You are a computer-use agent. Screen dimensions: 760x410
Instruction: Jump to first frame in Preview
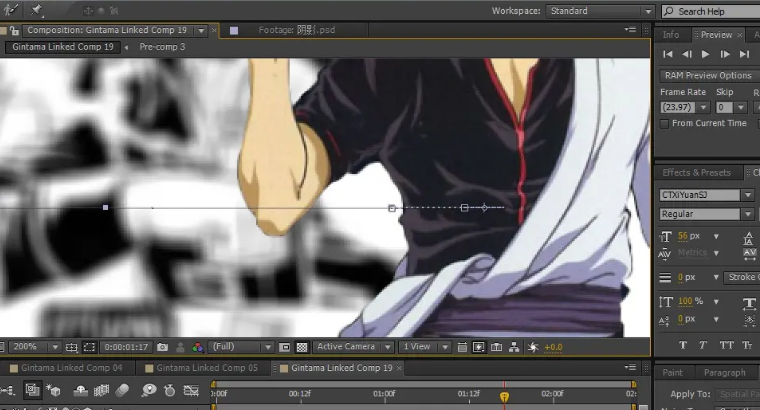(667, 54)
